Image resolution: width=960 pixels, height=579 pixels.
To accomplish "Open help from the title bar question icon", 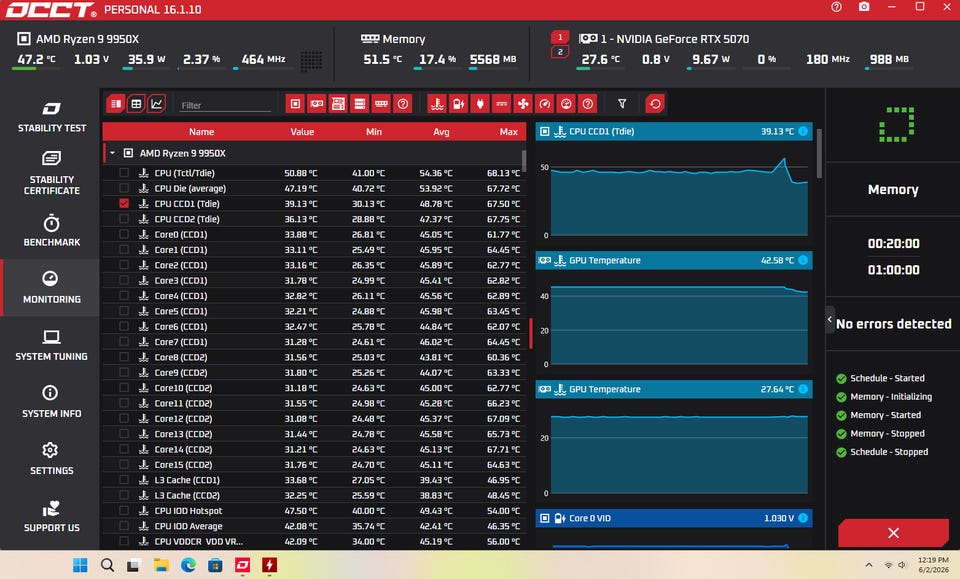I will pos(836,7).
